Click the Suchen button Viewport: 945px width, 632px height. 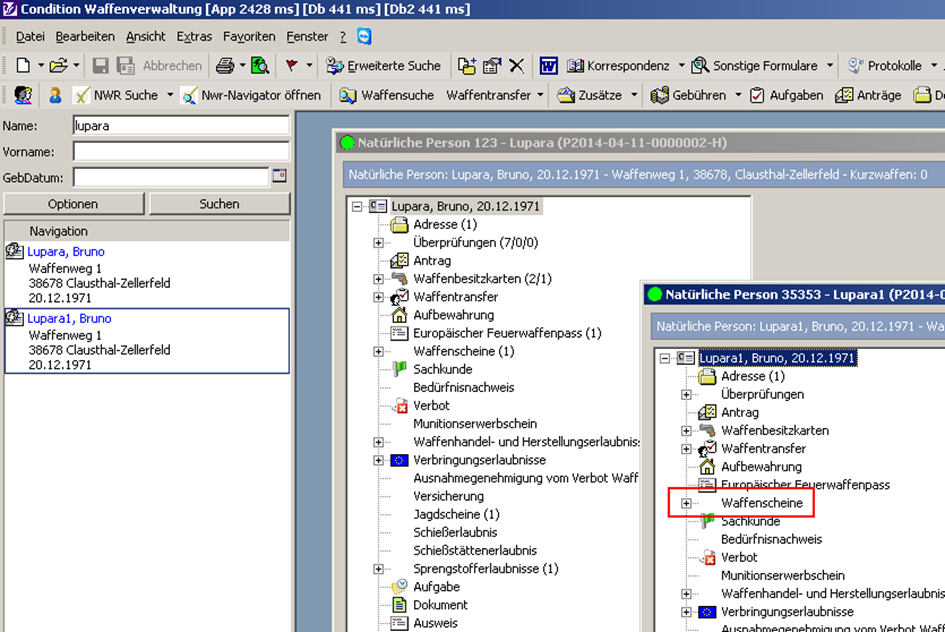coord(219,204)
